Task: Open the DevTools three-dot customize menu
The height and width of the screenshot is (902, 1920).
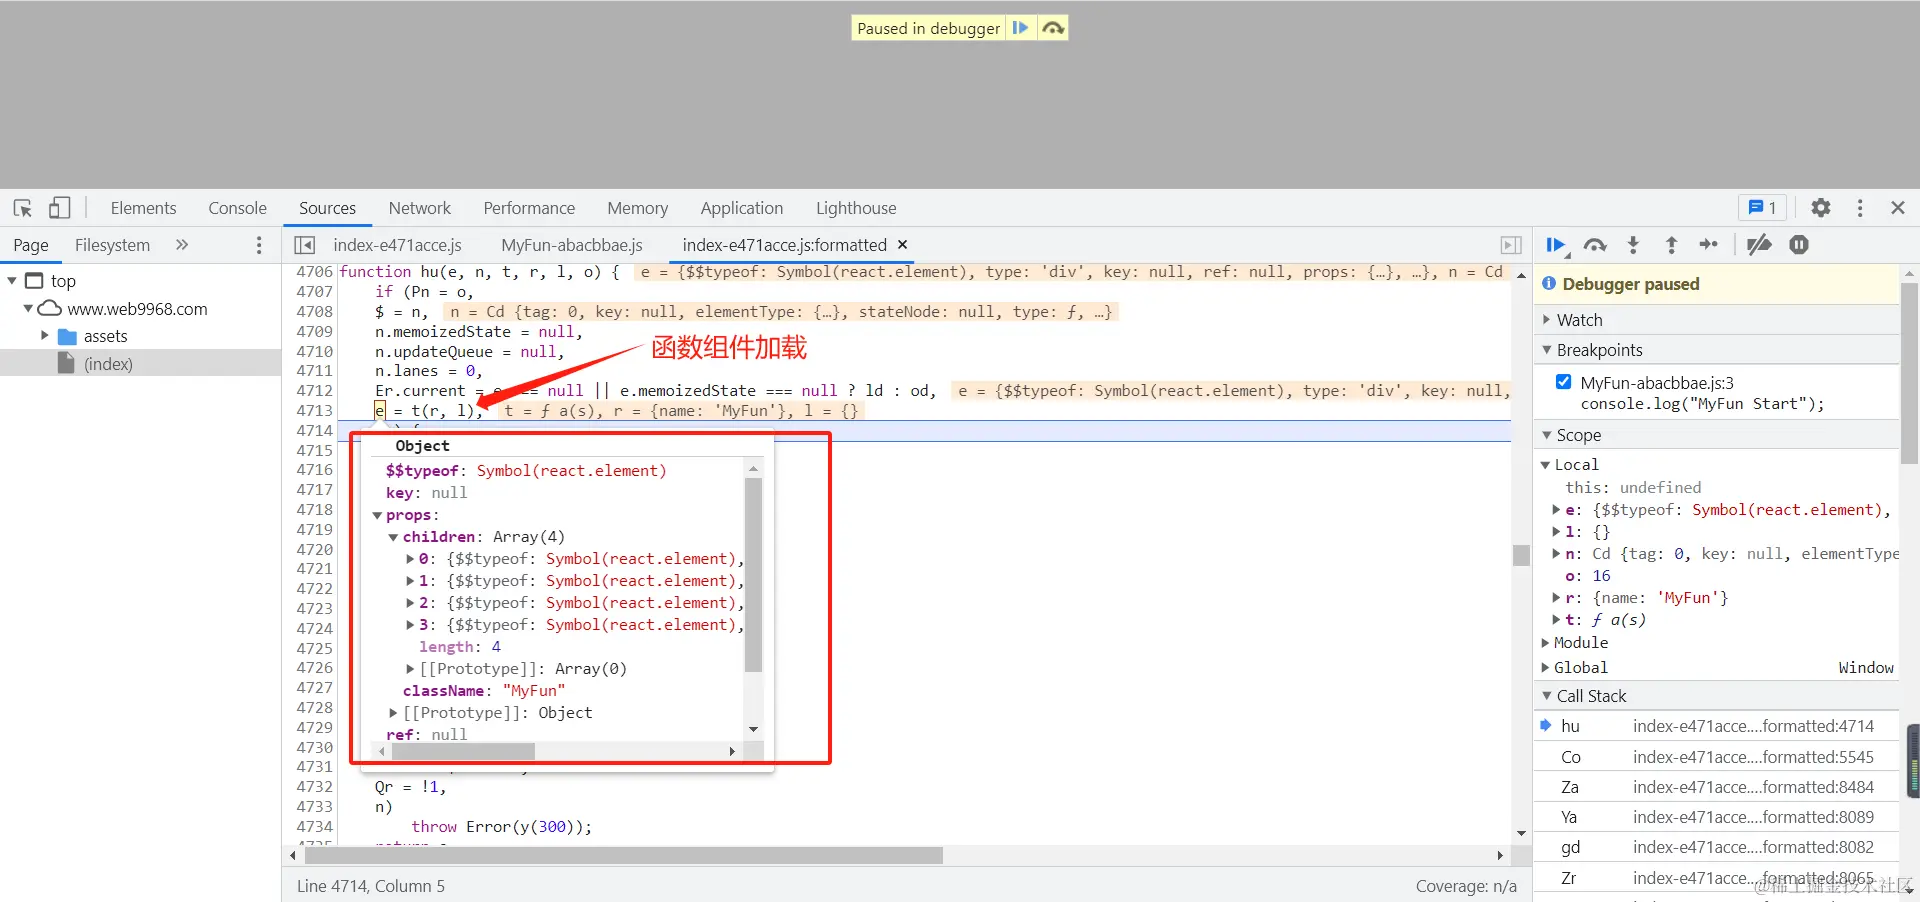Action: pos(1860,207)
